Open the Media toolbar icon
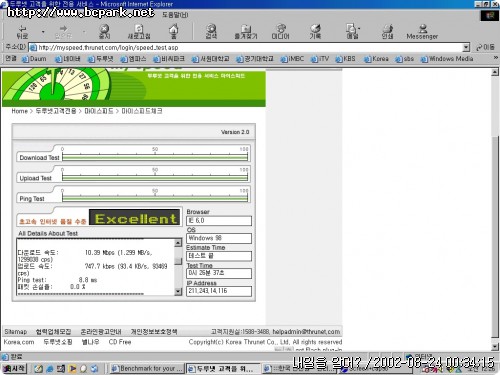This screenshot has height=375, width=500. (280, 32)
